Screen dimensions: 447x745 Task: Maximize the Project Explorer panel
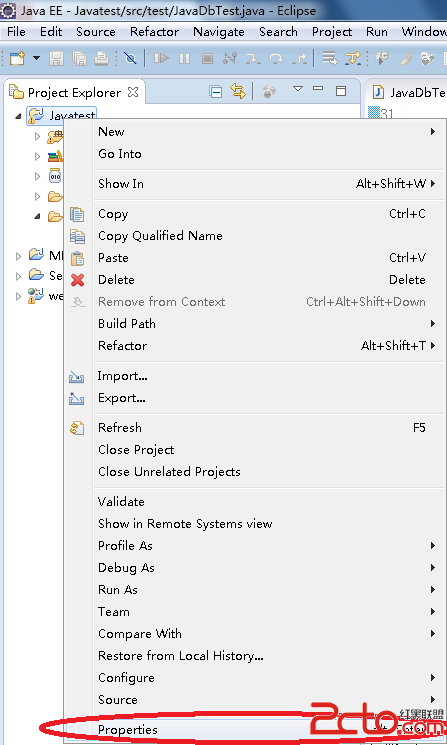[x=341, y=91]
